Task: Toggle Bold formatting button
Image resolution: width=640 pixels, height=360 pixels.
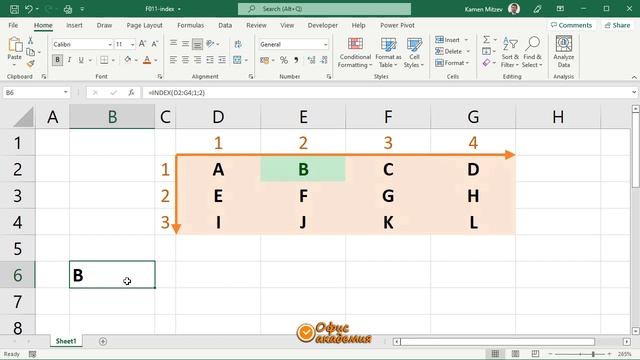Action: tap(57, 60)
